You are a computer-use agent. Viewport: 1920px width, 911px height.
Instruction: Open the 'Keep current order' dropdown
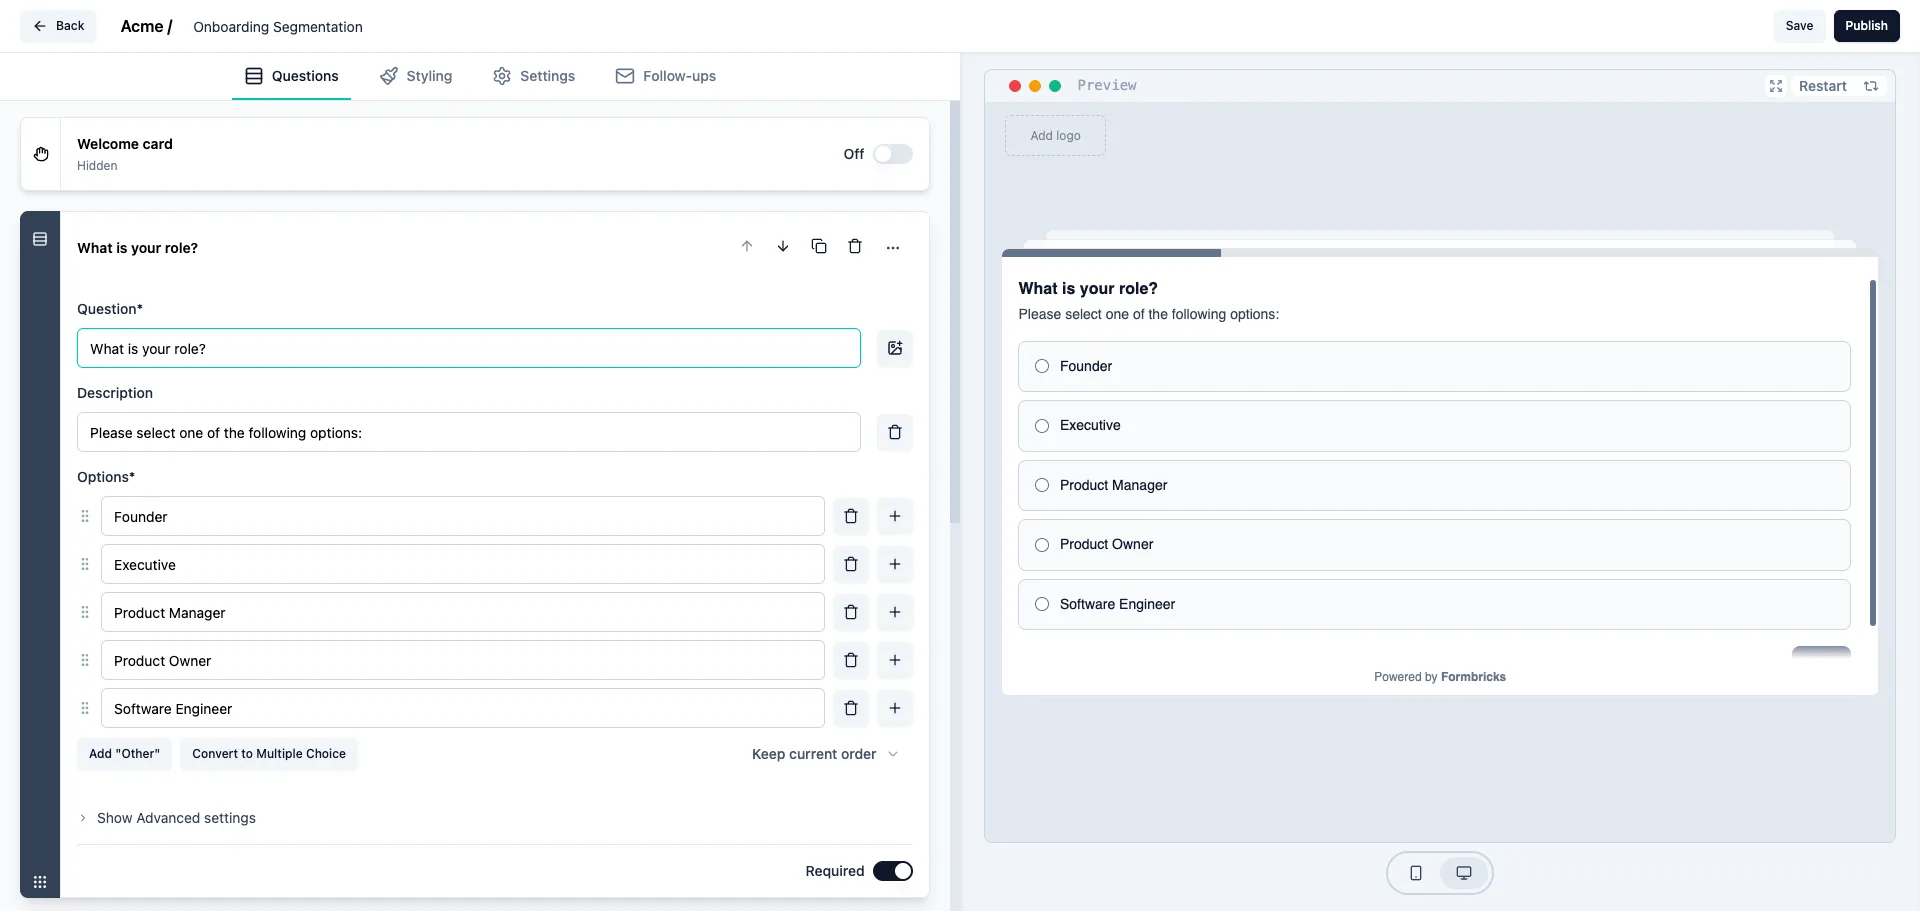click(825, 754)
